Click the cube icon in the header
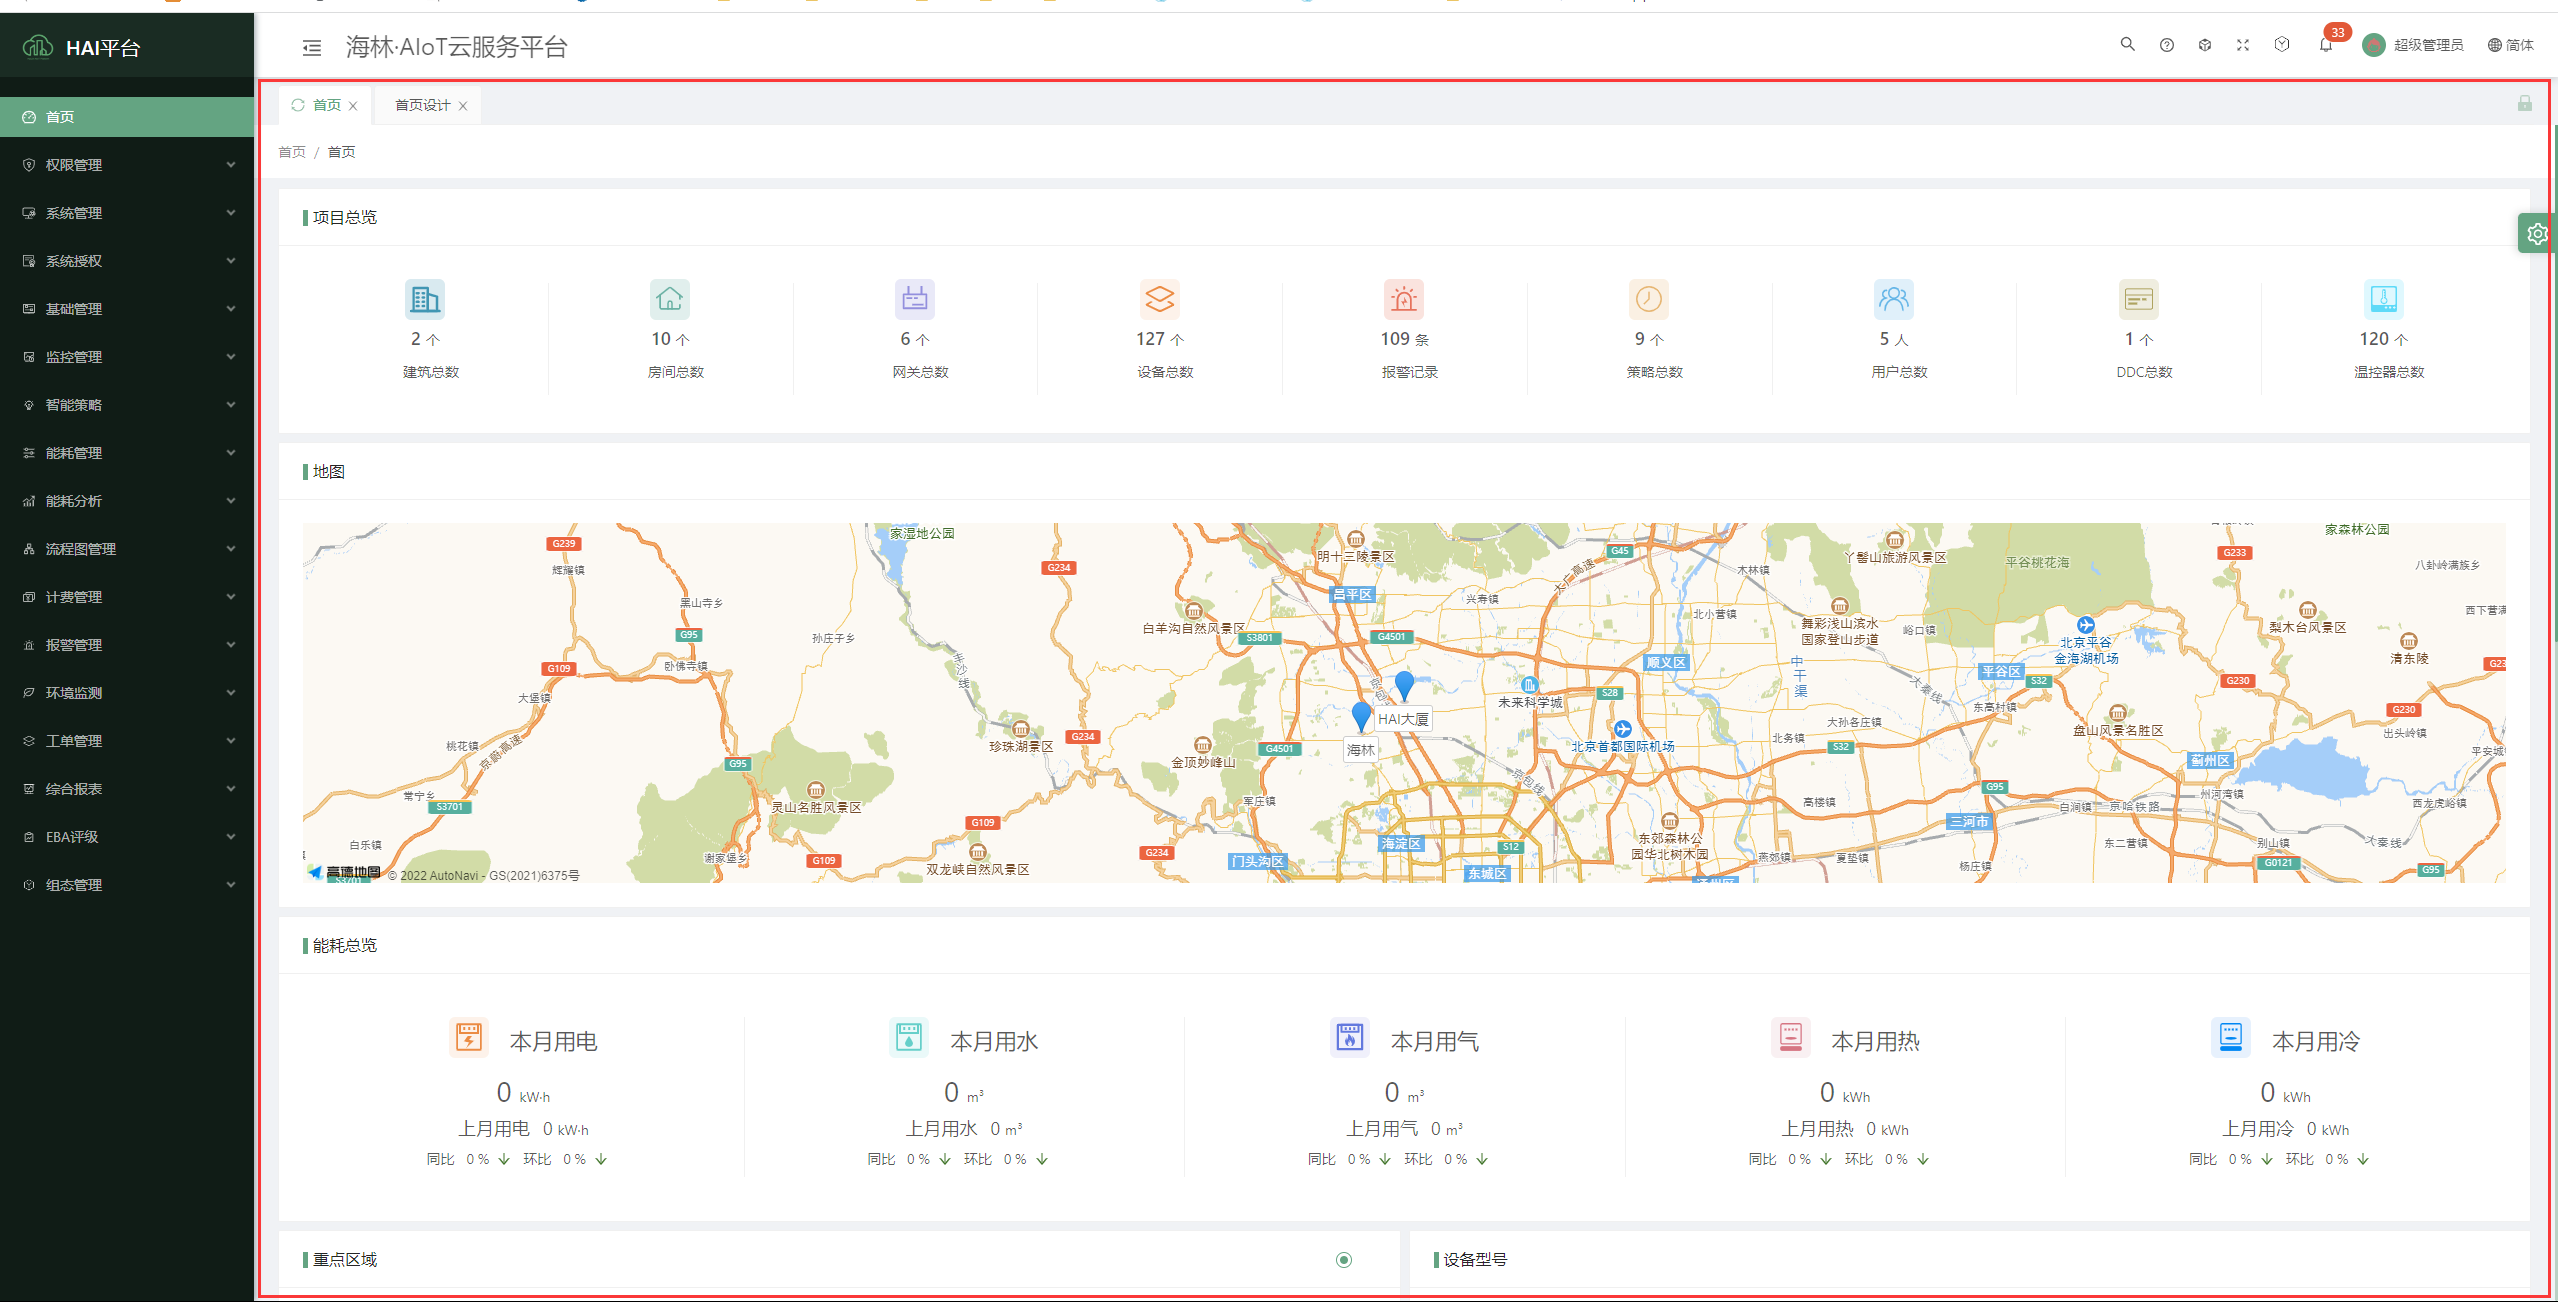The height and width of the screenshot is (1302, 2558). [2204, 45]
